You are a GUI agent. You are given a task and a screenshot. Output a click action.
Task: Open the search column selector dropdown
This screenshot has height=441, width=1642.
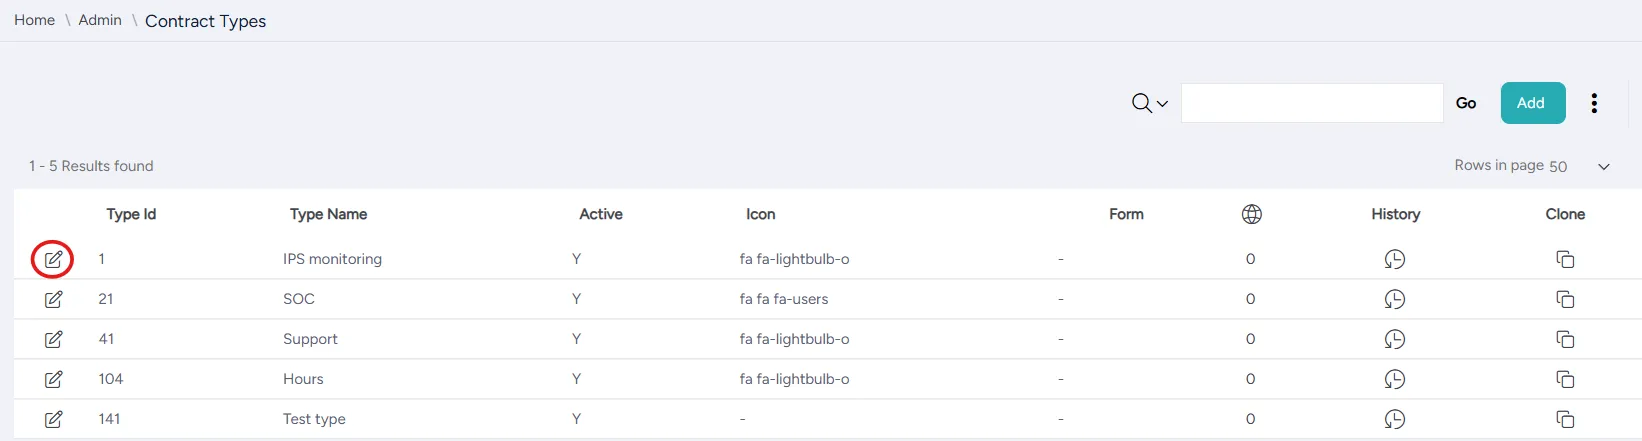[x=1150, y=103]
